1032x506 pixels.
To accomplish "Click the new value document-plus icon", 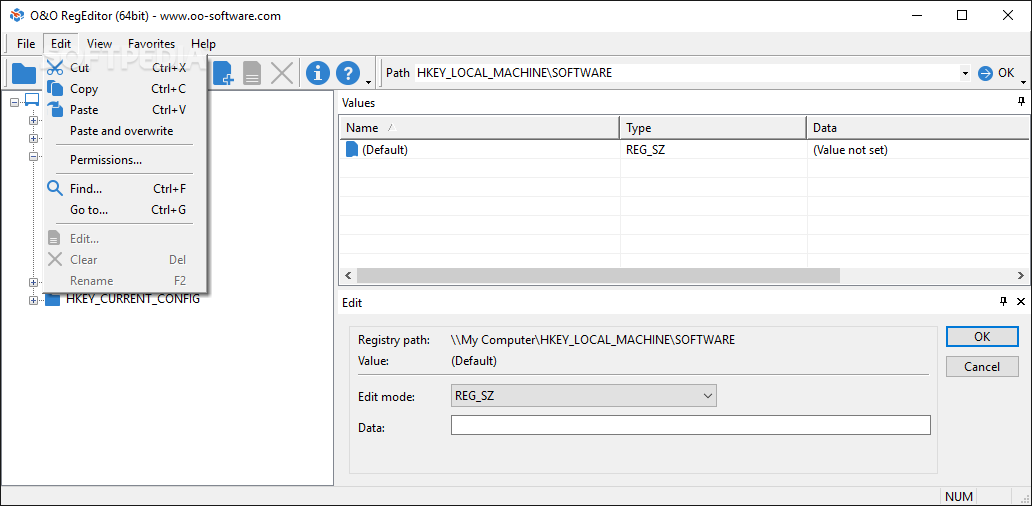I will click(x=223, y=73).
